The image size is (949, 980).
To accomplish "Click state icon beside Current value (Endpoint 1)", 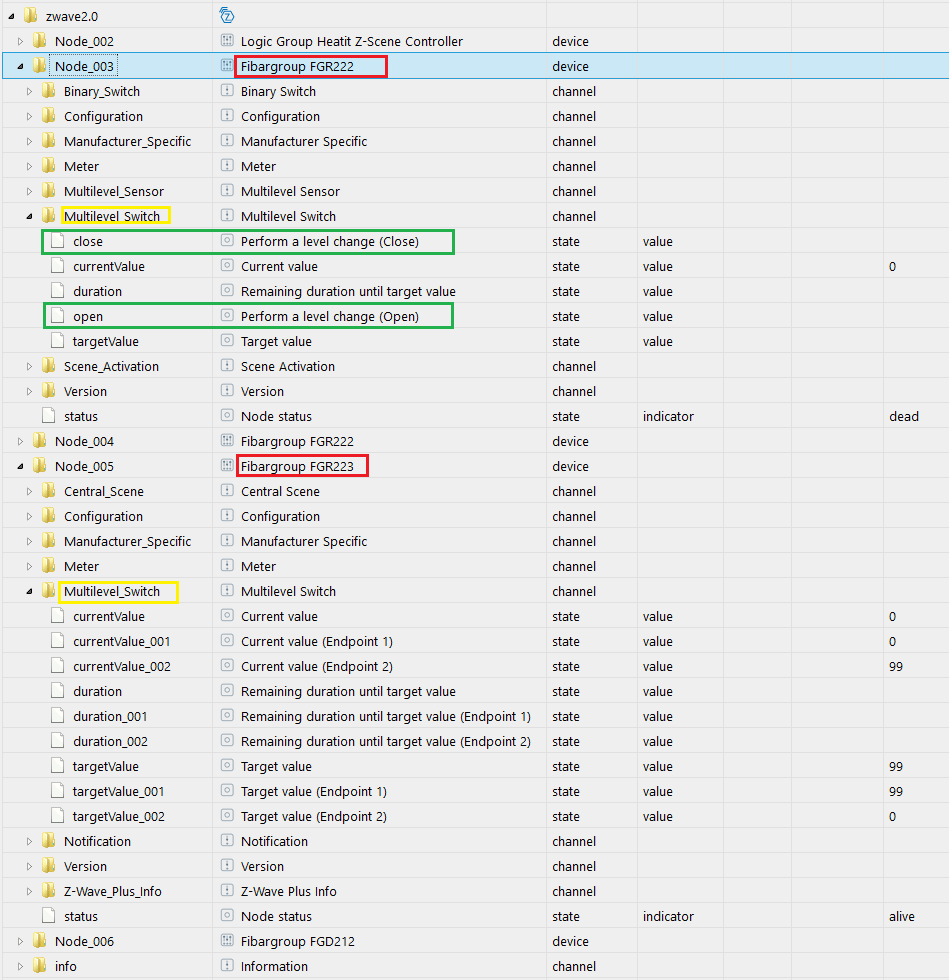I will (227, 641).
